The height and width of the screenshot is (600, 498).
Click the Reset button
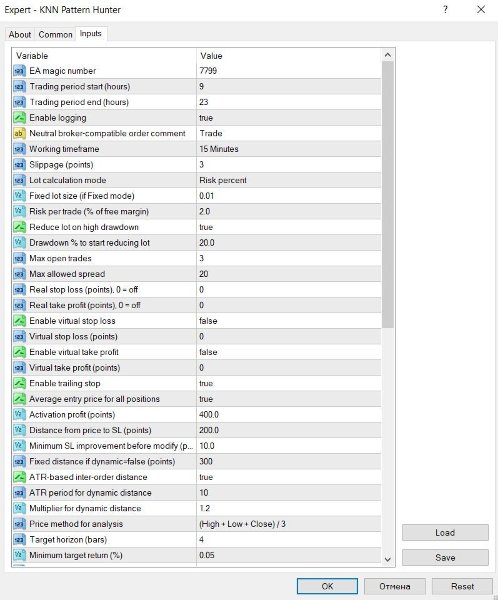click(462, 586)
